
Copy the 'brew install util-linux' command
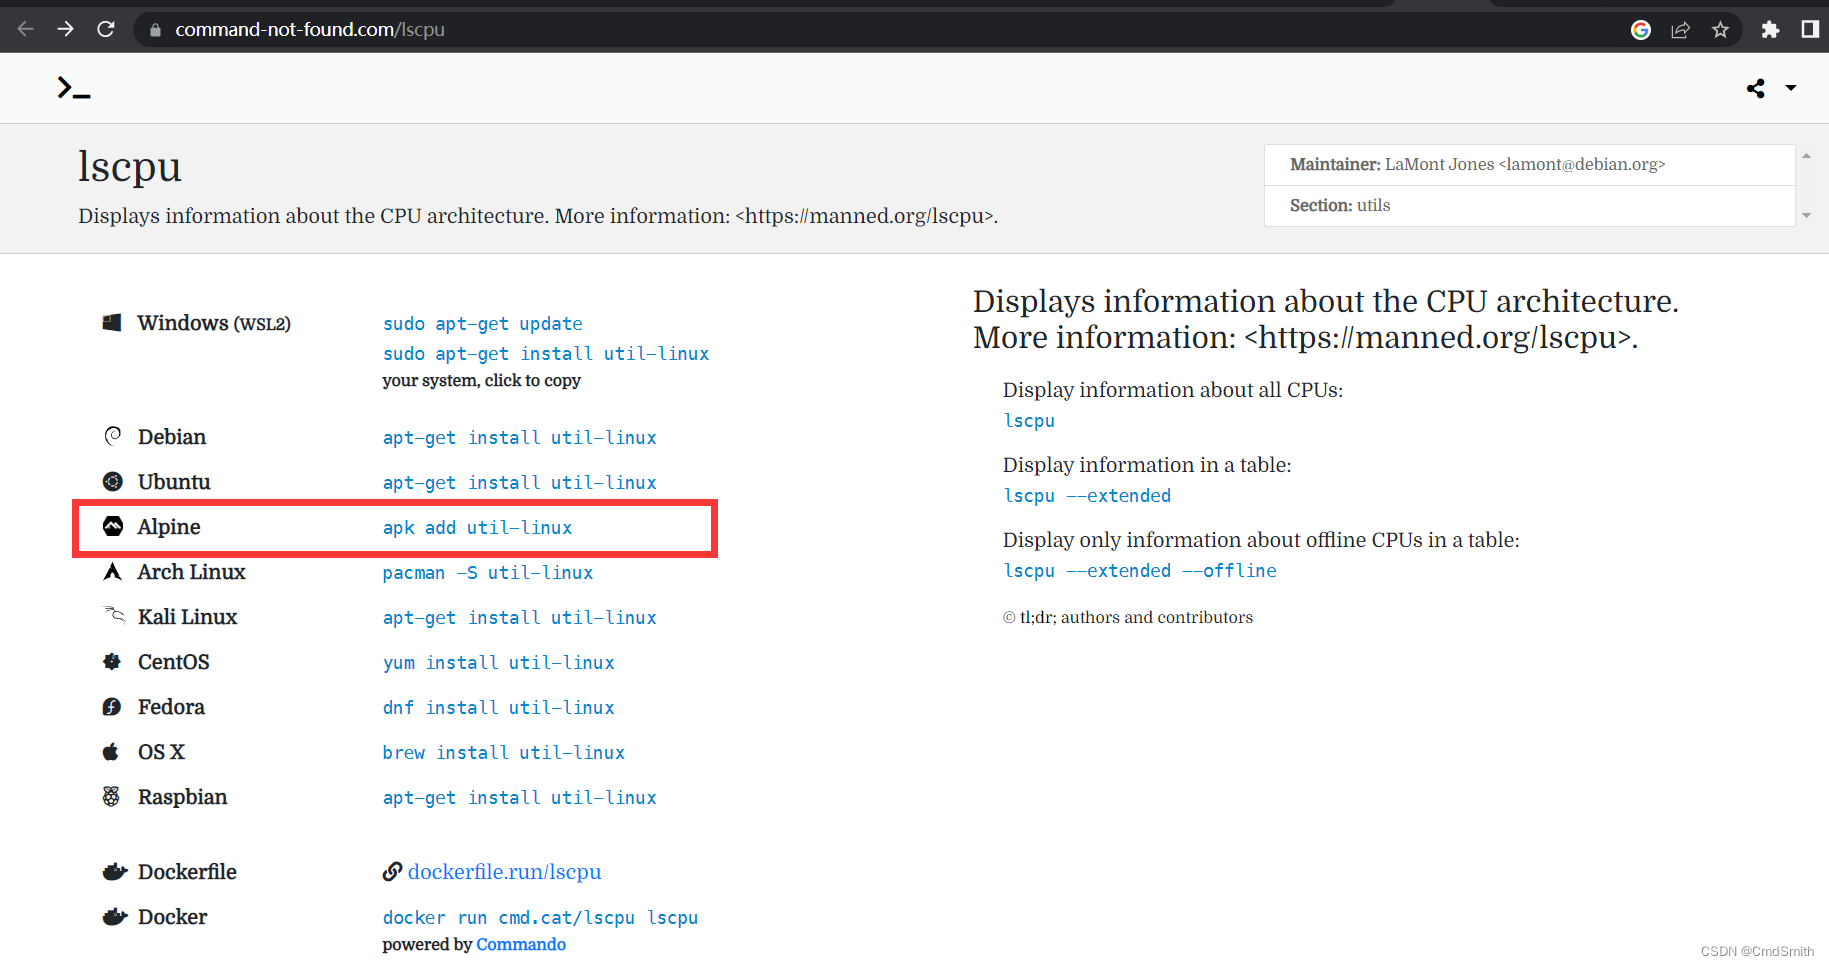click(503, 753)
